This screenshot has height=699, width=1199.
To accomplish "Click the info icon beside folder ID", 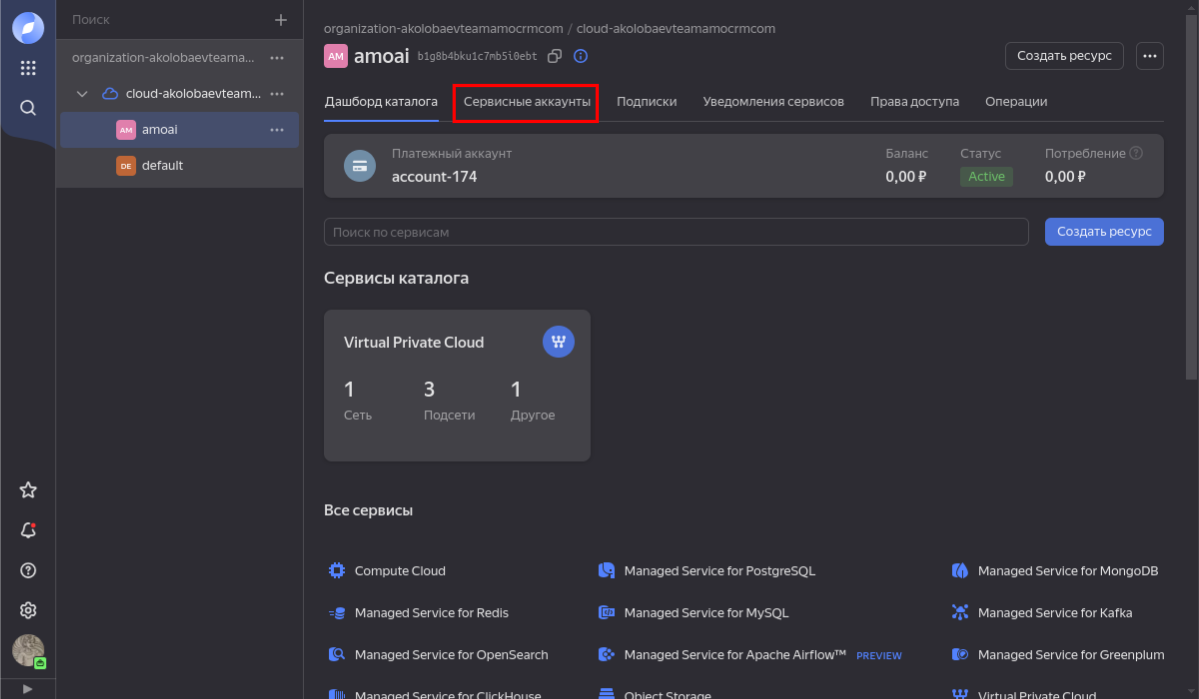I will point(580,56).
